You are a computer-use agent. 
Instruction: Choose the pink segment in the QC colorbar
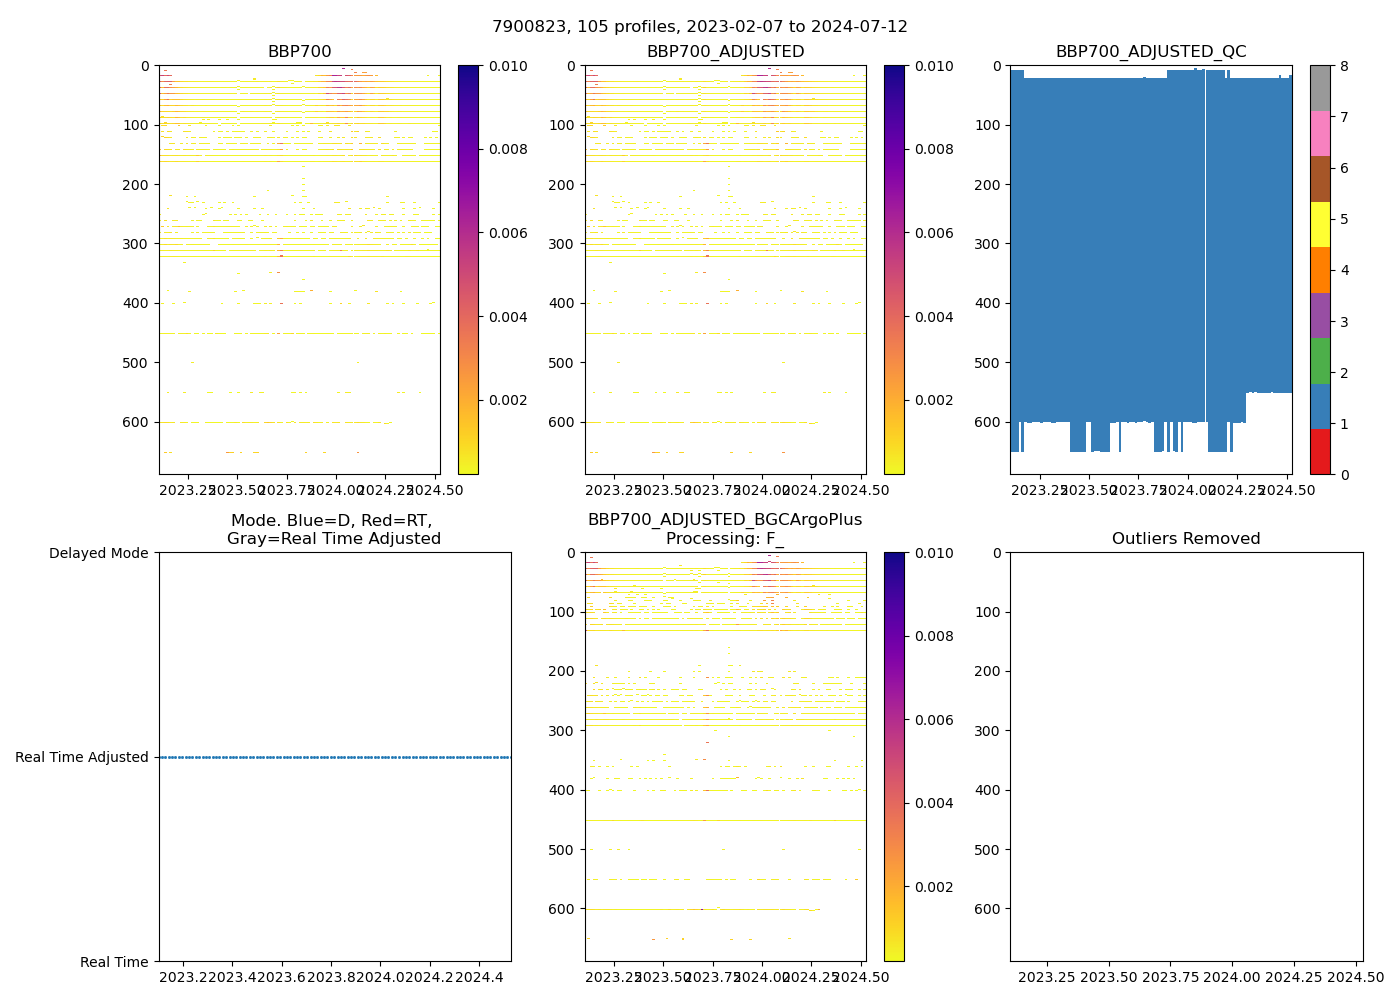point(1320,133)
